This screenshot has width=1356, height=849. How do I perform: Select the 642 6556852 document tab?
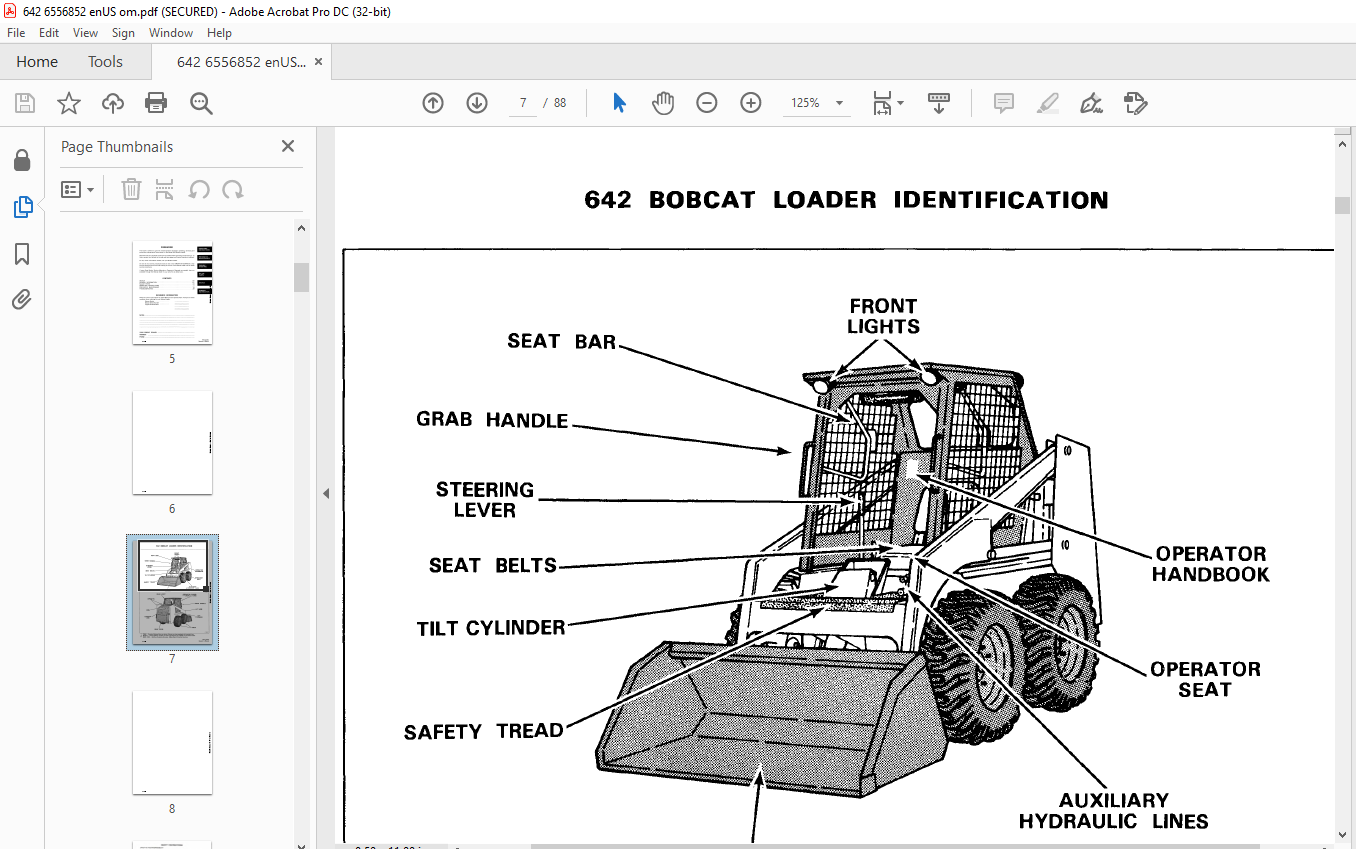pyautogui.click(x=241, y=62)
